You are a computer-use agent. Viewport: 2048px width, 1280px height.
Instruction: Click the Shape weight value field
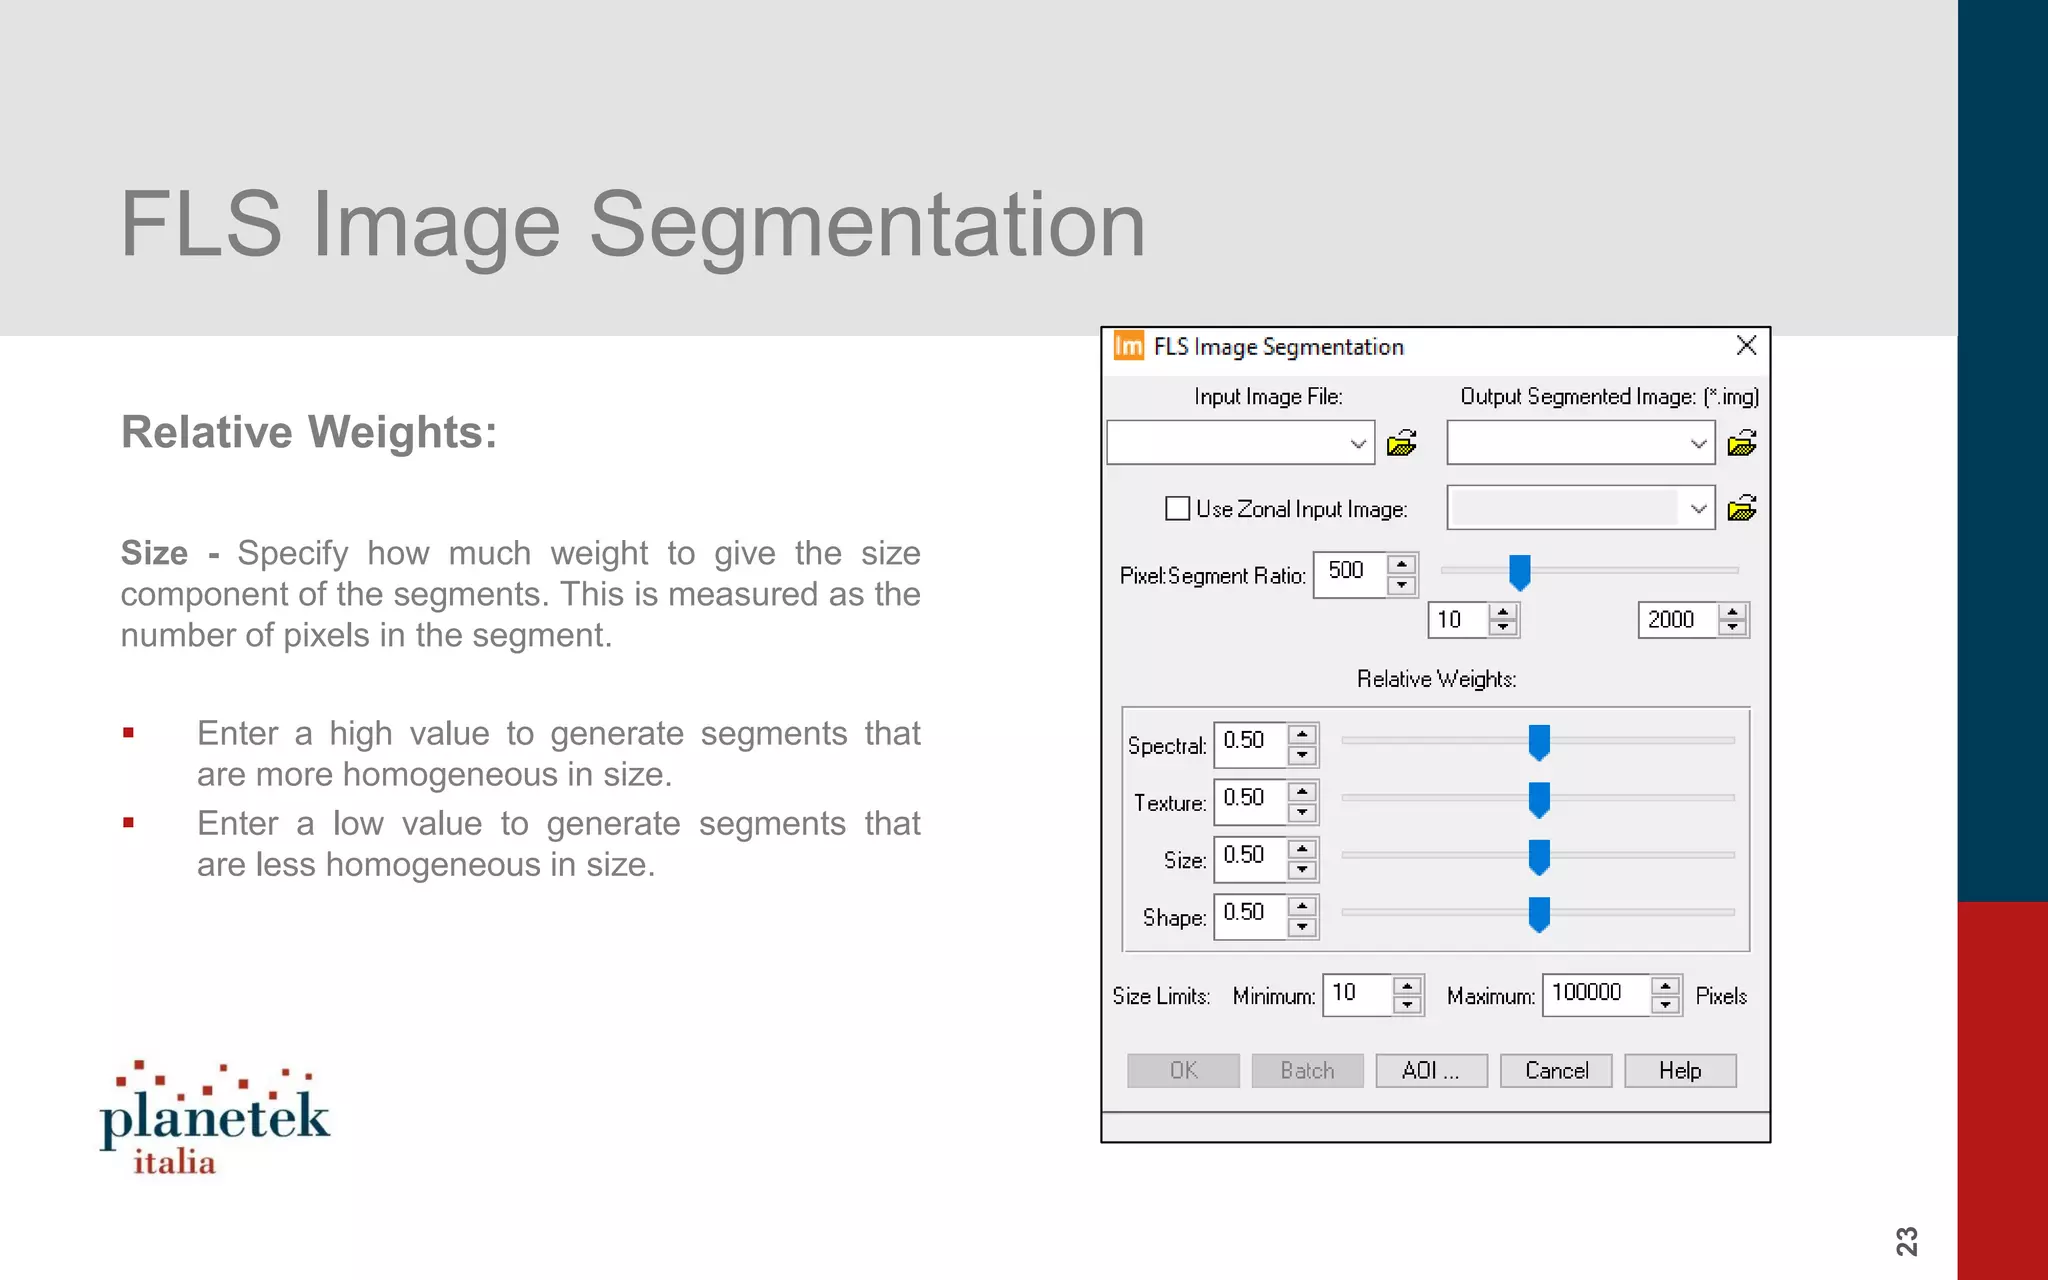coord(1249,914)
